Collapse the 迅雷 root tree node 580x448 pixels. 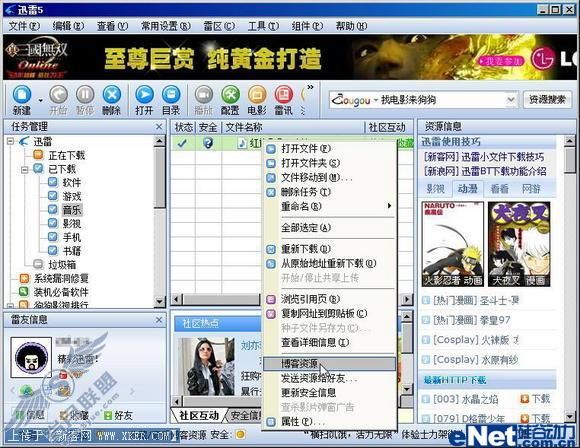point(10,141)
